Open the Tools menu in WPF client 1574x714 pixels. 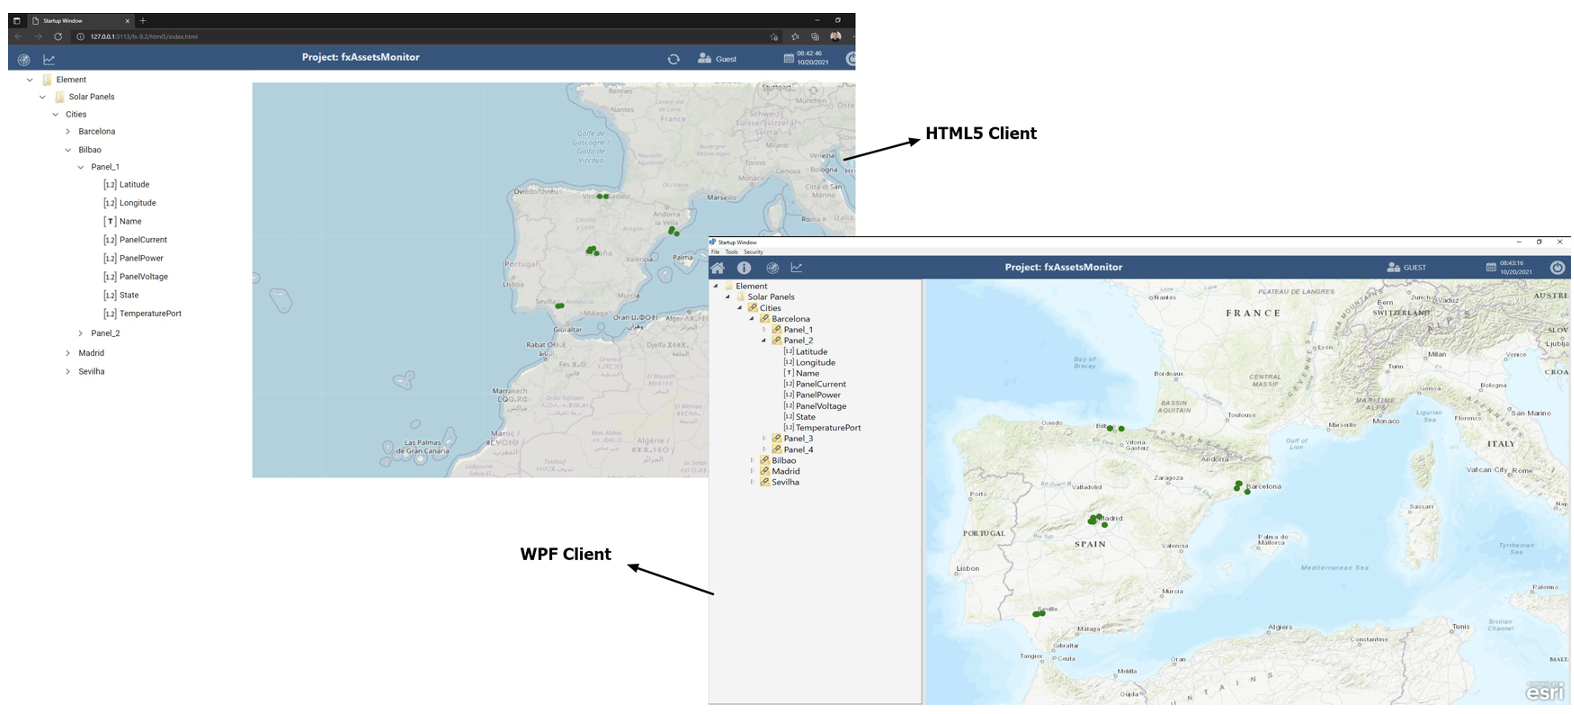pyautogui.click(x=732, y=252)
